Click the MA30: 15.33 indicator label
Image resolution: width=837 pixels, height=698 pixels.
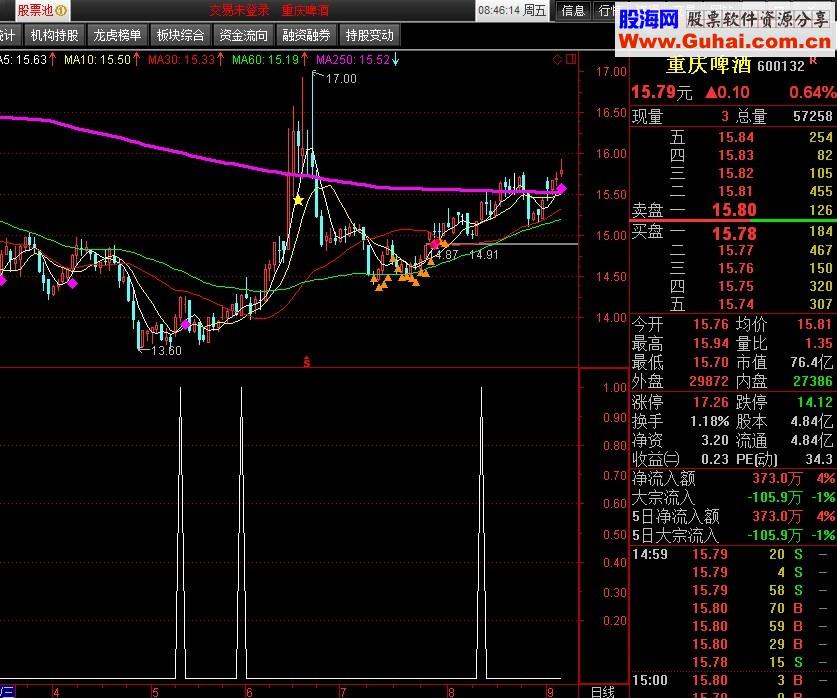point(181,60)
